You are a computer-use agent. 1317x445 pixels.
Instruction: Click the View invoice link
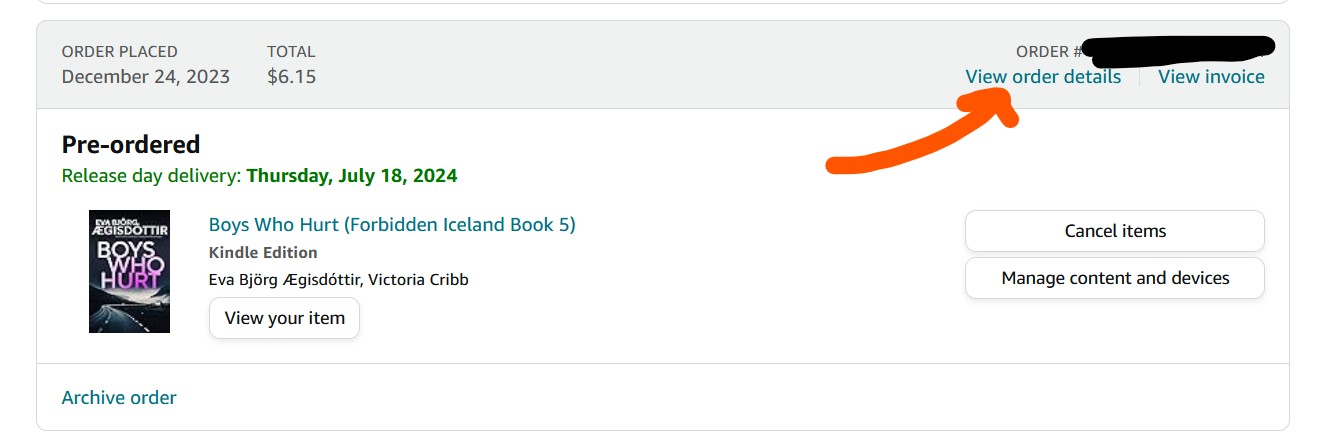click(x=1211, y=77)
